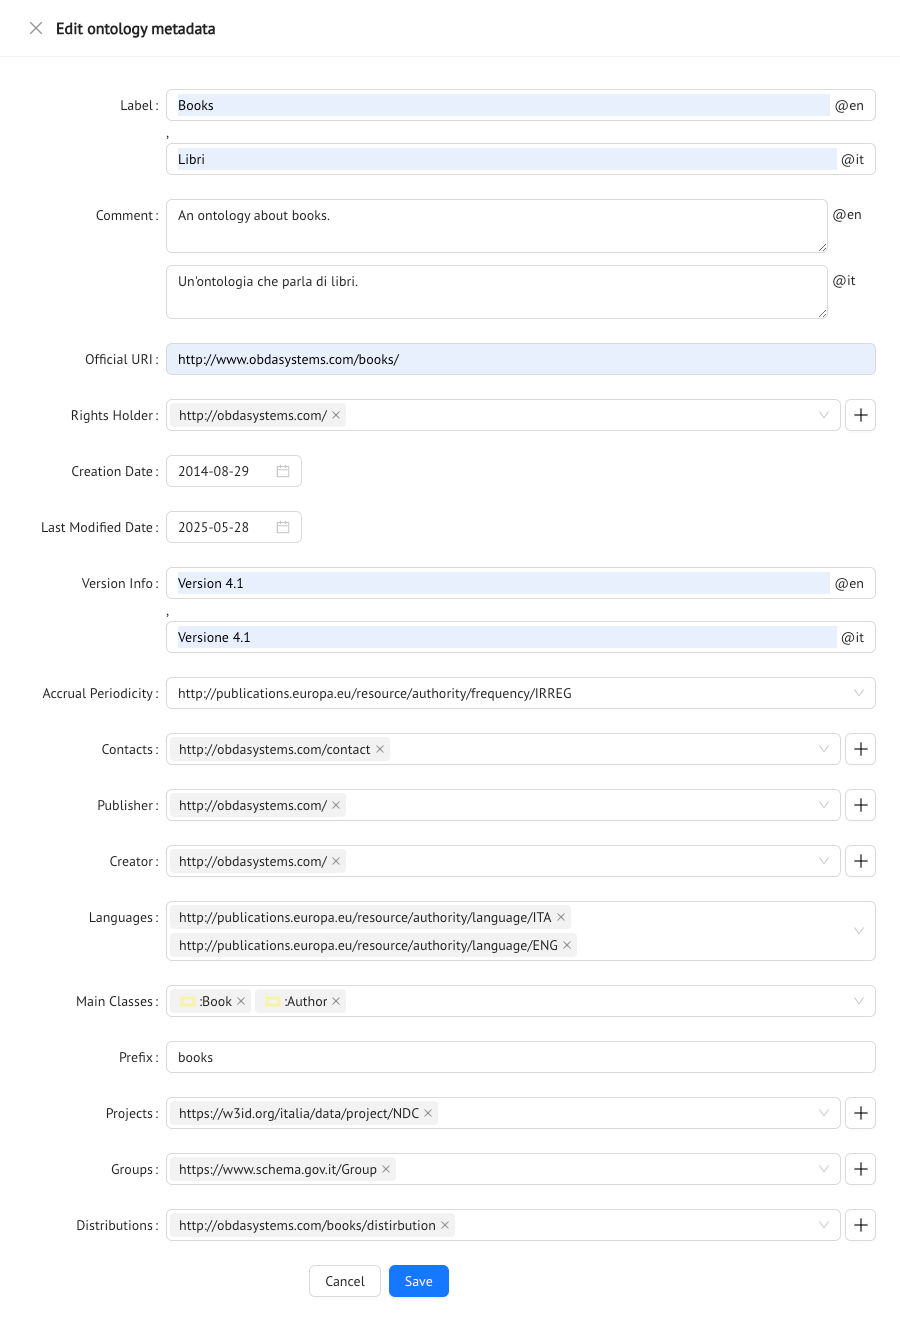
Task: Add a new Group entry
Action: [x=860, y=1168]
